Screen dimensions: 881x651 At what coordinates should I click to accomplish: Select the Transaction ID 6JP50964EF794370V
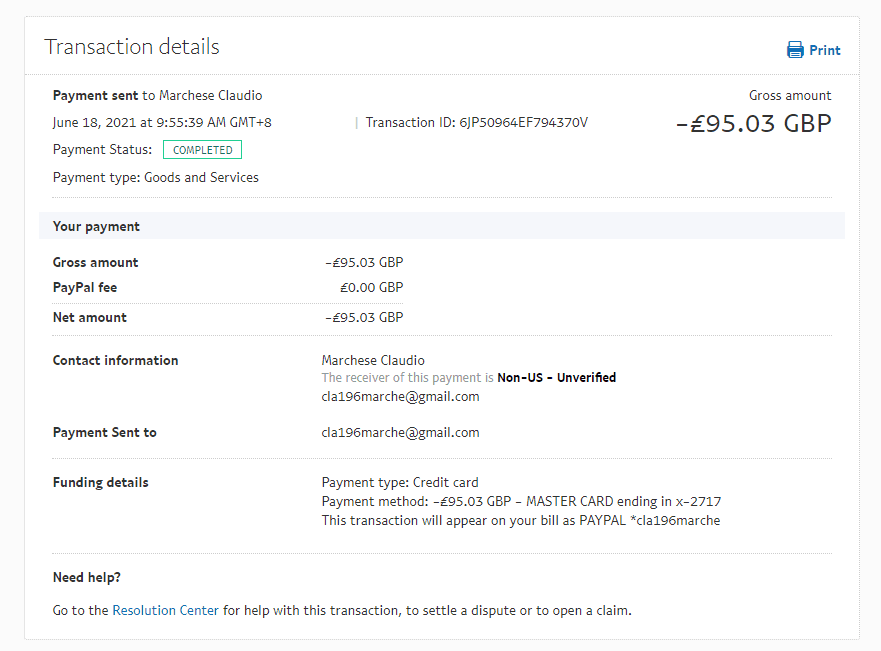524,123
